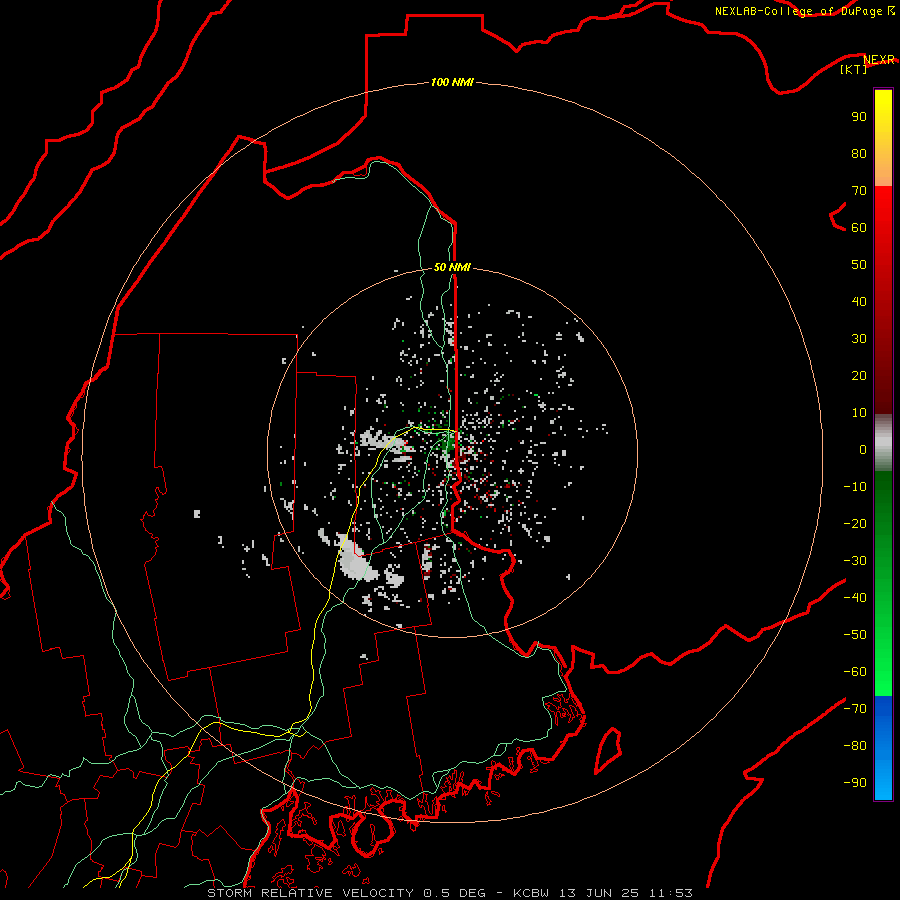The width and height of the screenshot is (900, 900).
Task: Pick the yellow-orange band of the velocity scale
Action: pyautogui.click(x=883, y=138)
